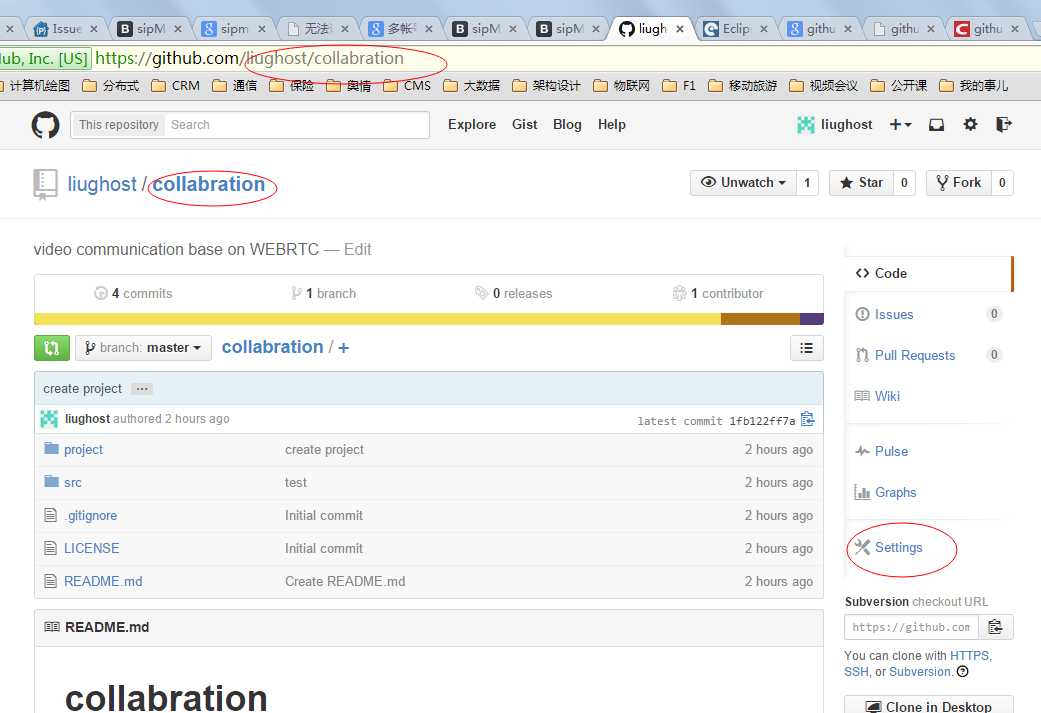Open the src folder

click(72, 483)
